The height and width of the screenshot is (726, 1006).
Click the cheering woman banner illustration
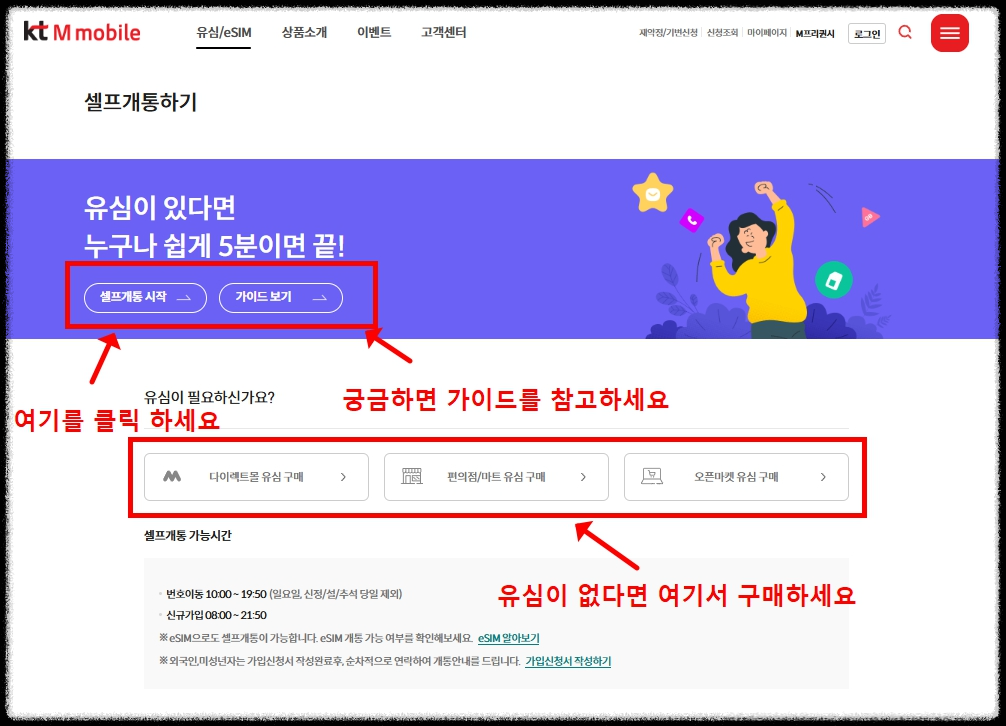[757, 258]
